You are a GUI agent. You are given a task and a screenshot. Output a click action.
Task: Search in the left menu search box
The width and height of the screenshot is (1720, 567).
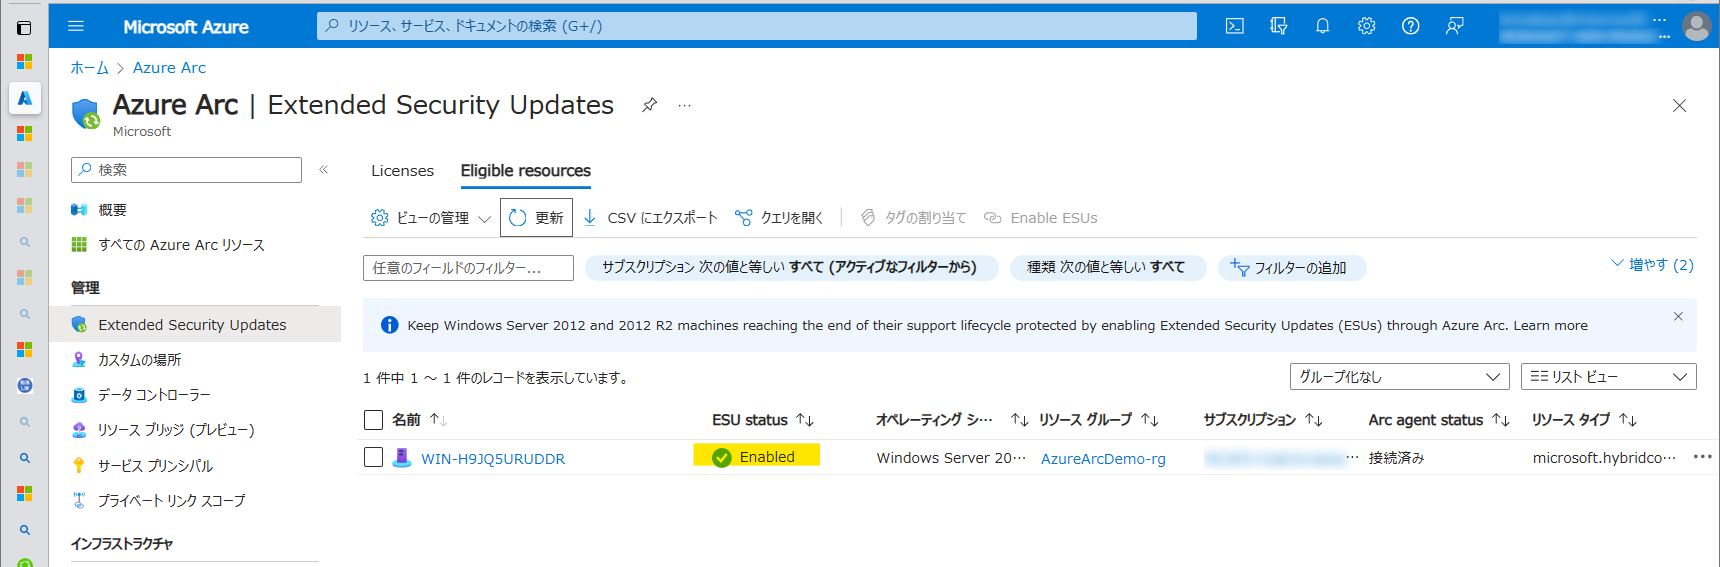tap(186, 170)
